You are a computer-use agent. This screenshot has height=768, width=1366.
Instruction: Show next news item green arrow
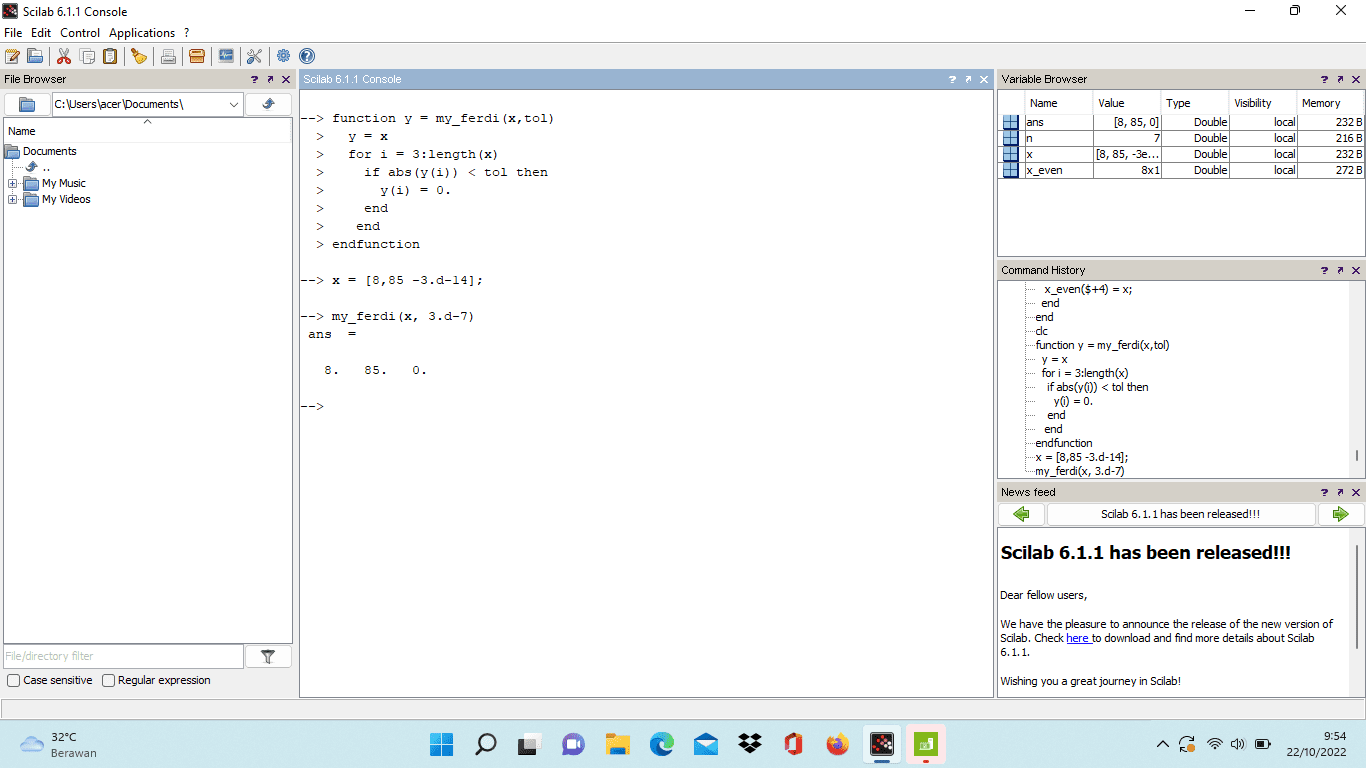tap(1340, 514)
